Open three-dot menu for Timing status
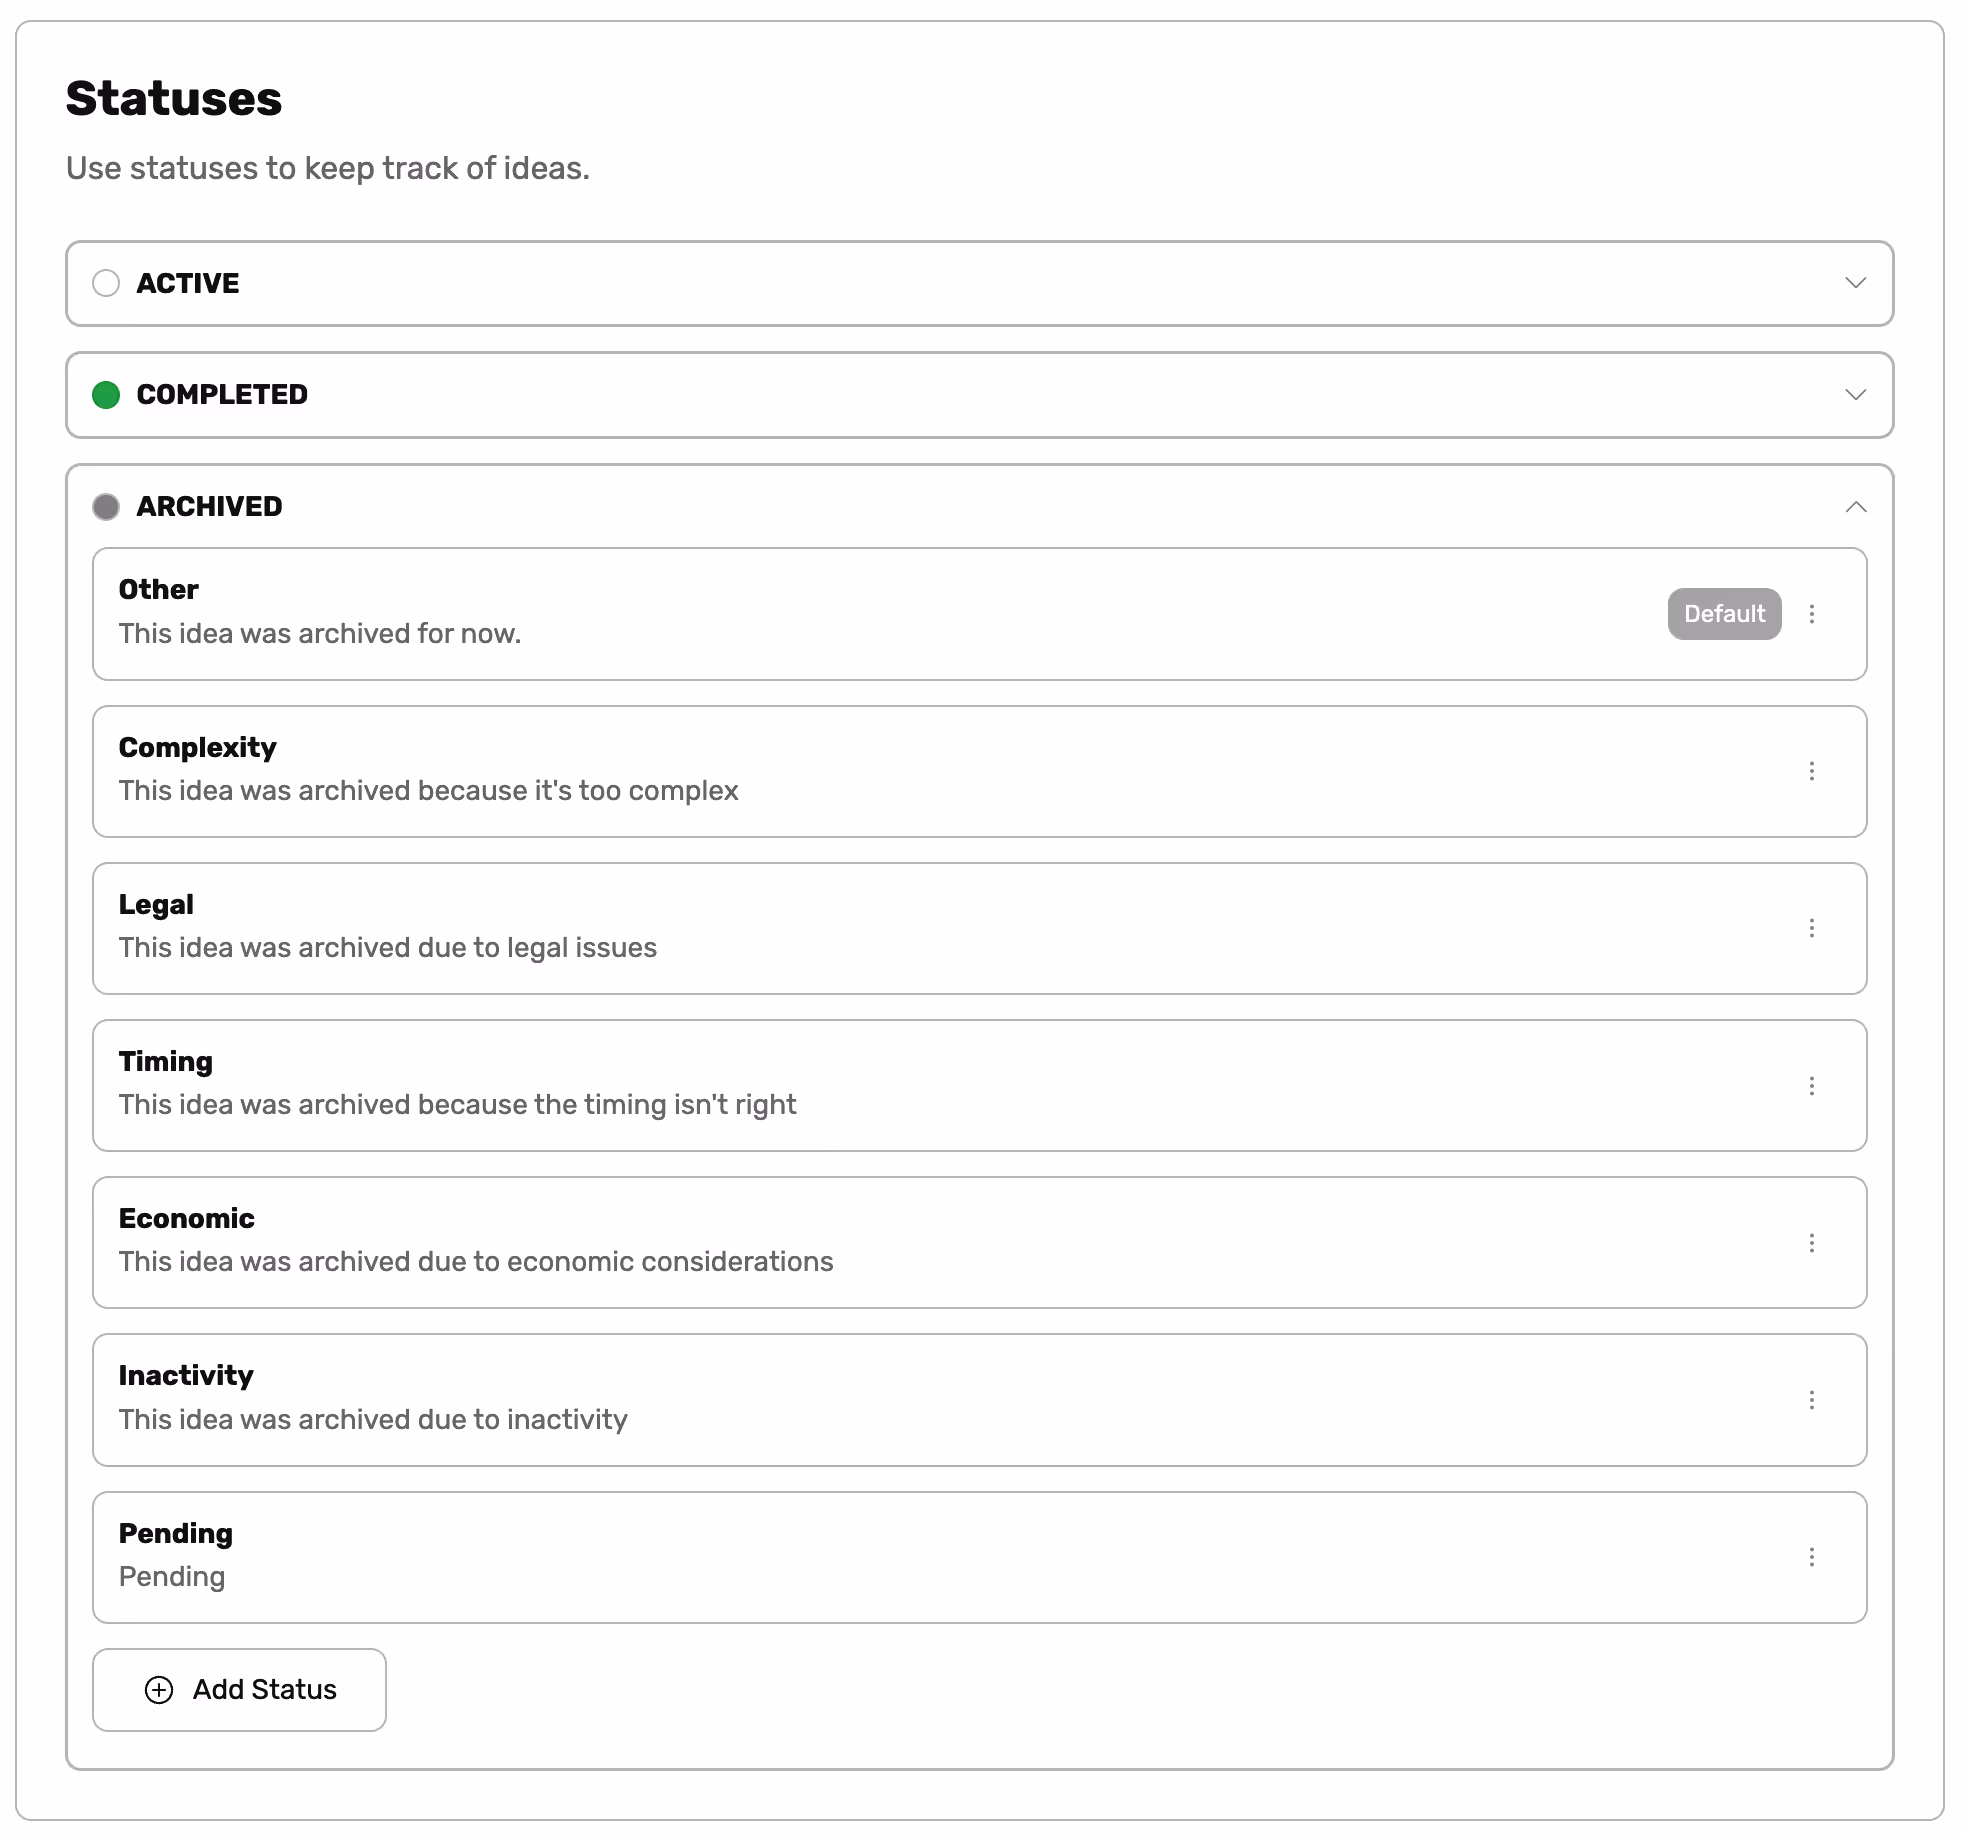 point(1811,1086)
